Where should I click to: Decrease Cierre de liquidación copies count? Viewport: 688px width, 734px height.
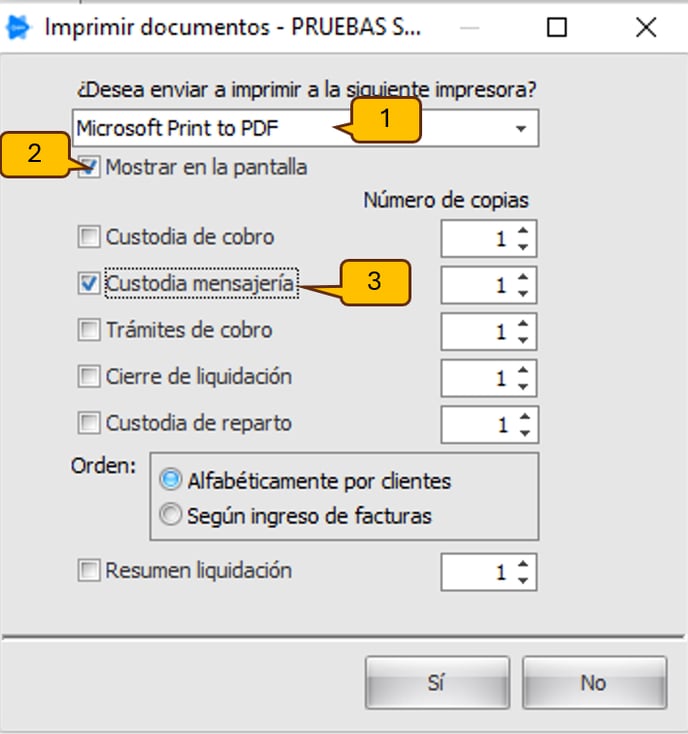pos(523,386)
